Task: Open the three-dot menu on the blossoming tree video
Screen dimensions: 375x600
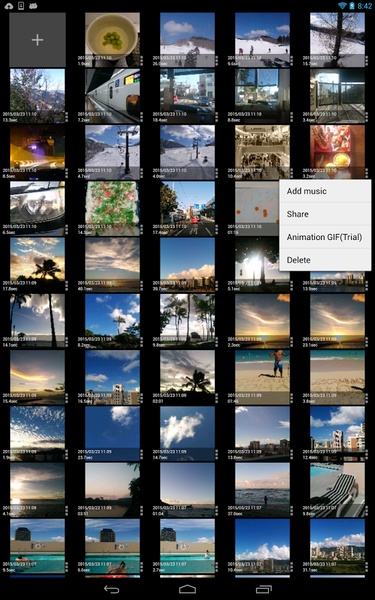Action: click(66, 117)
